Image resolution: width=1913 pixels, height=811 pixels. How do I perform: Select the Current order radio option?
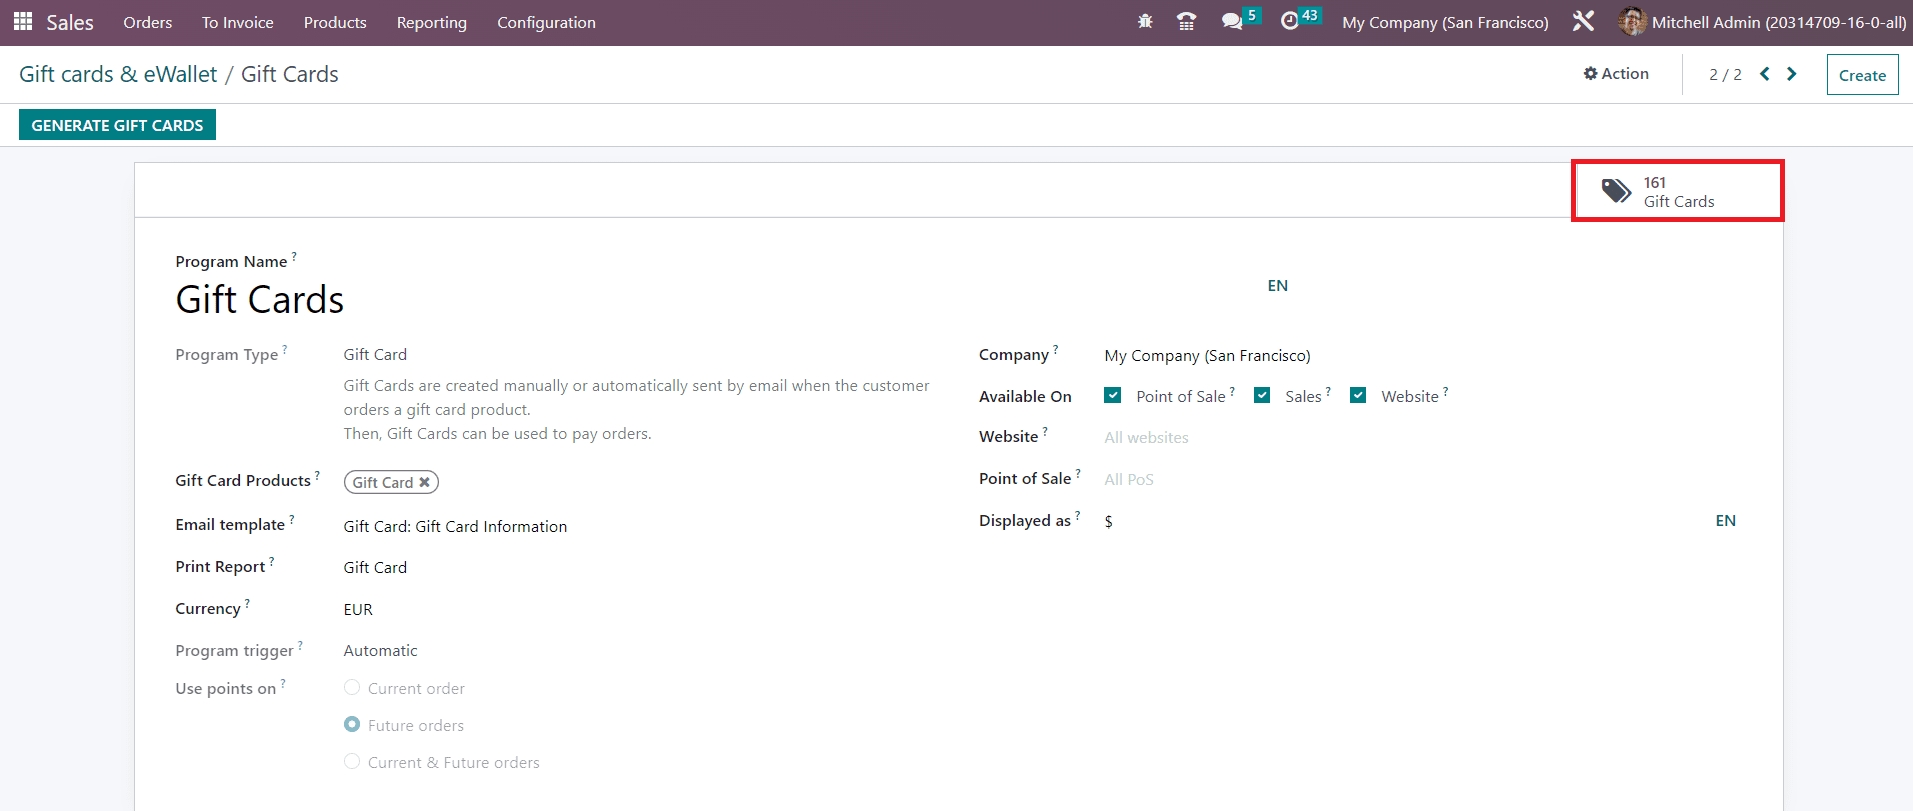click(352, 688)
